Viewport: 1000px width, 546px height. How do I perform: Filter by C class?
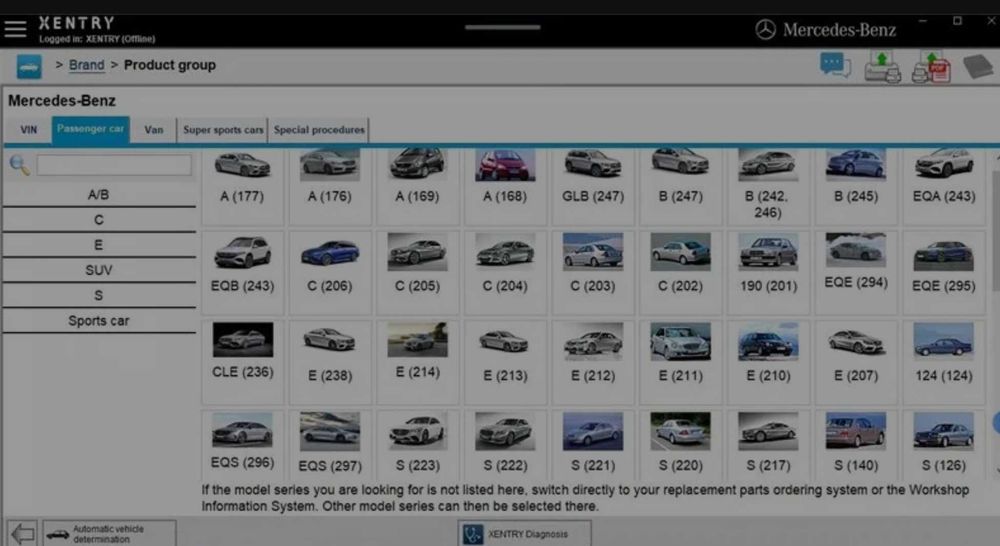point(99,220)
